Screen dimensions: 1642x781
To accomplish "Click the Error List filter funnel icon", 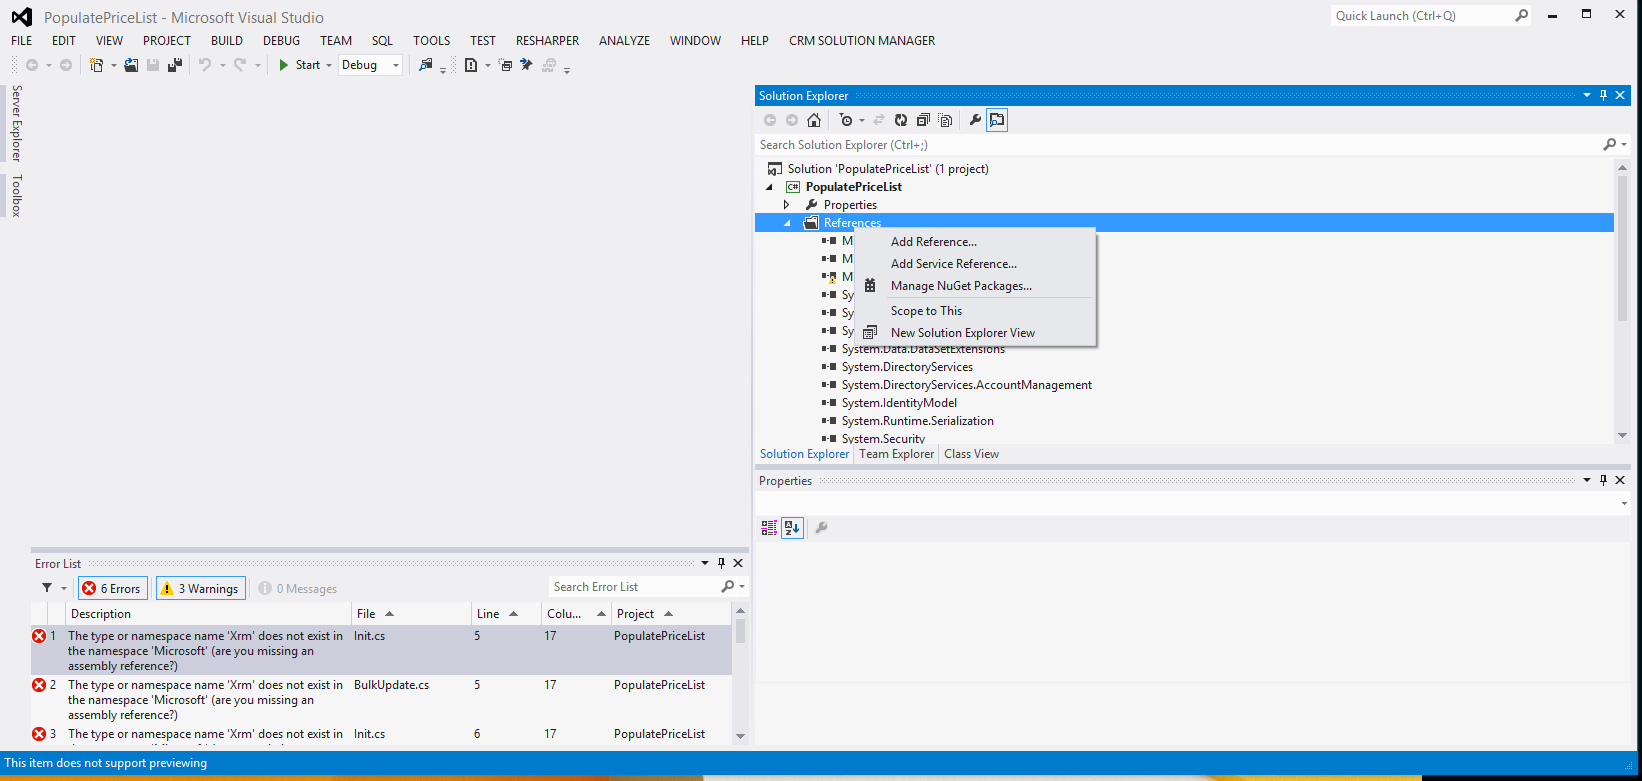I will click(47, 588).
